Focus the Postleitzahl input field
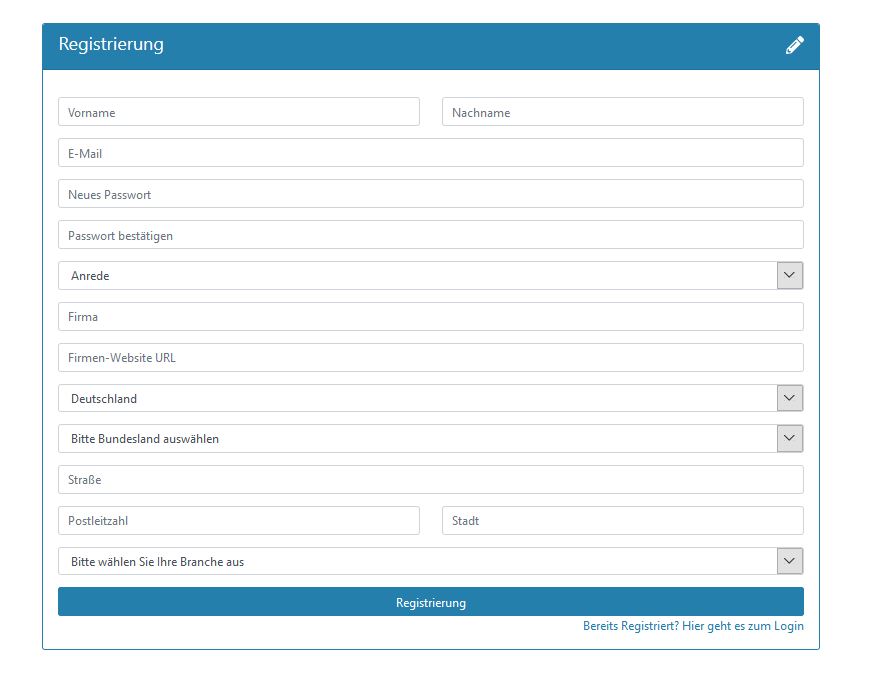This screenshot has height=679, width=878. [x=239, y=521]
